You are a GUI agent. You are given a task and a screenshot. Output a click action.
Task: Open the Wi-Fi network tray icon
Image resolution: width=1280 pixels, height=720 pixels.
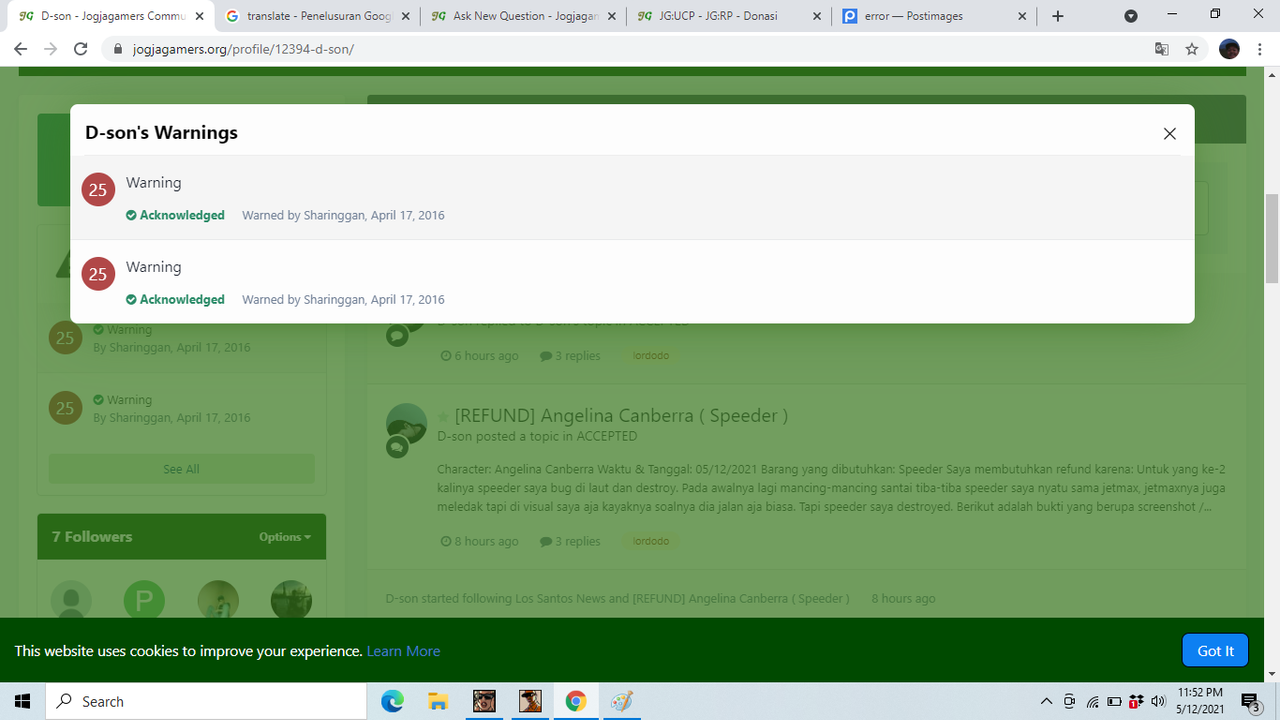1093,701
